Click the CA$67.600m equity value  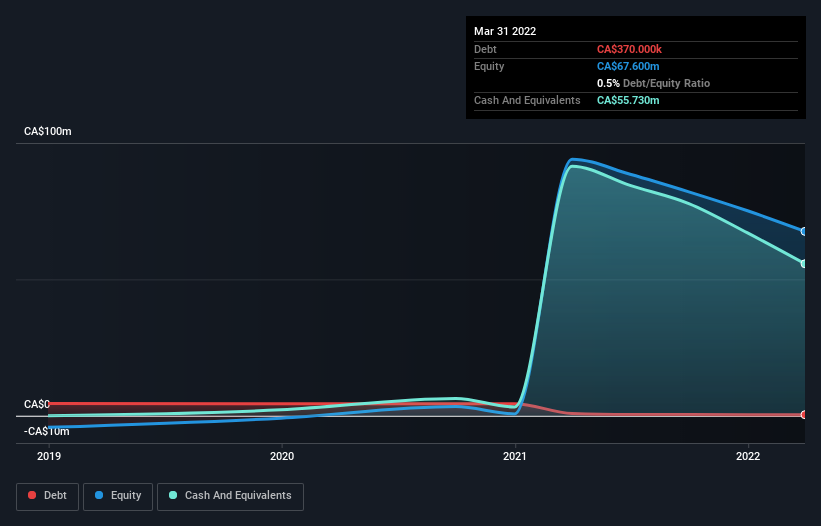(x=628, y=66)
